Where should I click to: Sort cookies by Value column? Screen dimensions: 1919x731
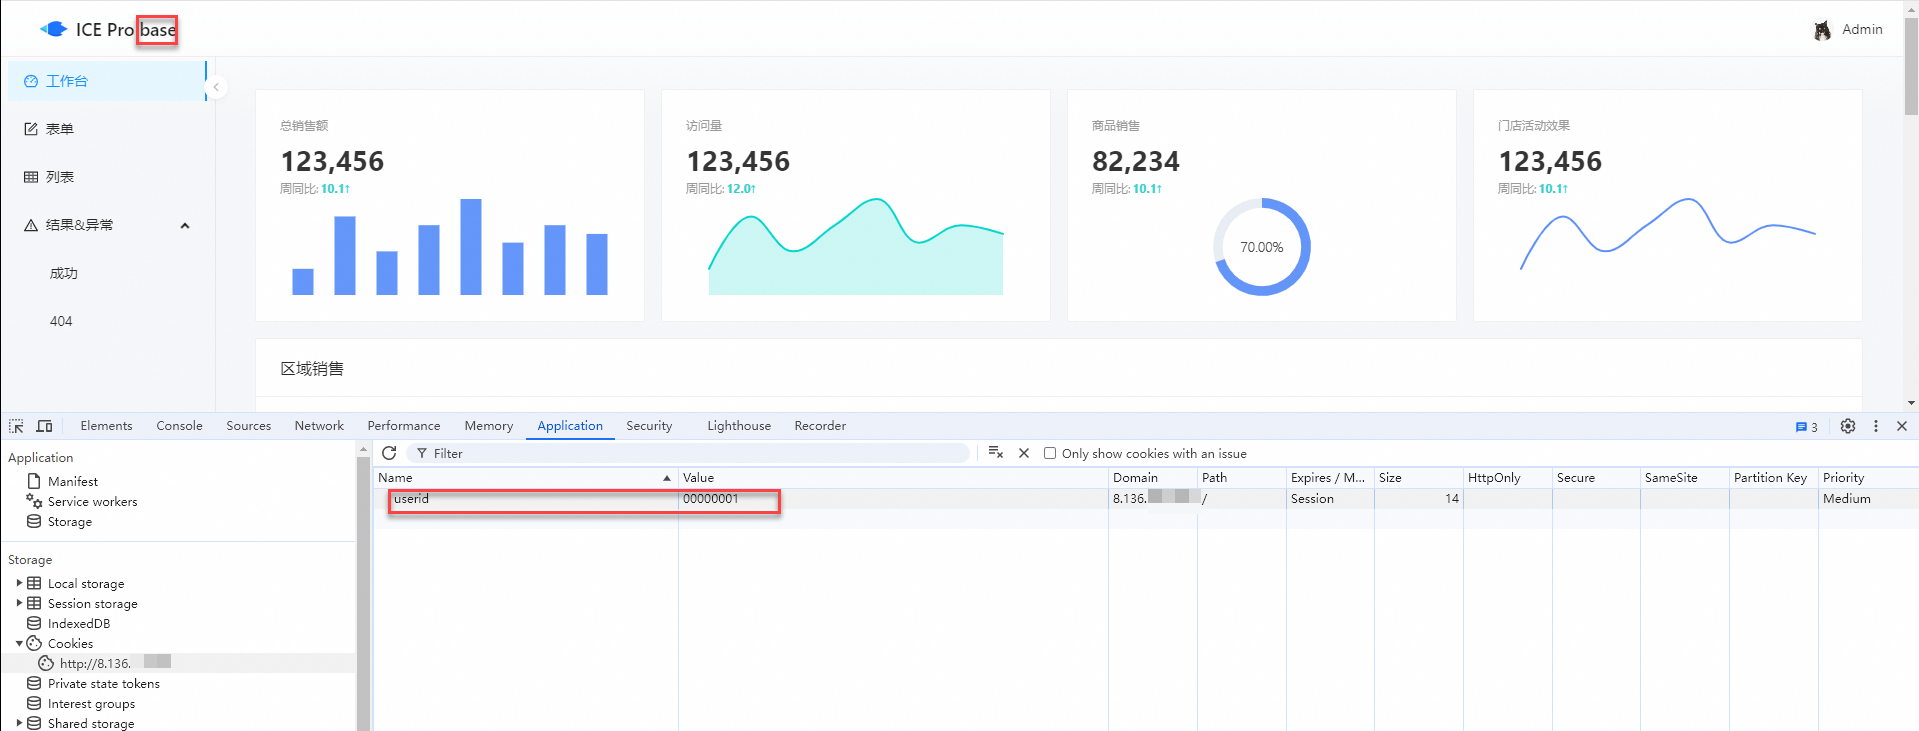coord(893,478)
